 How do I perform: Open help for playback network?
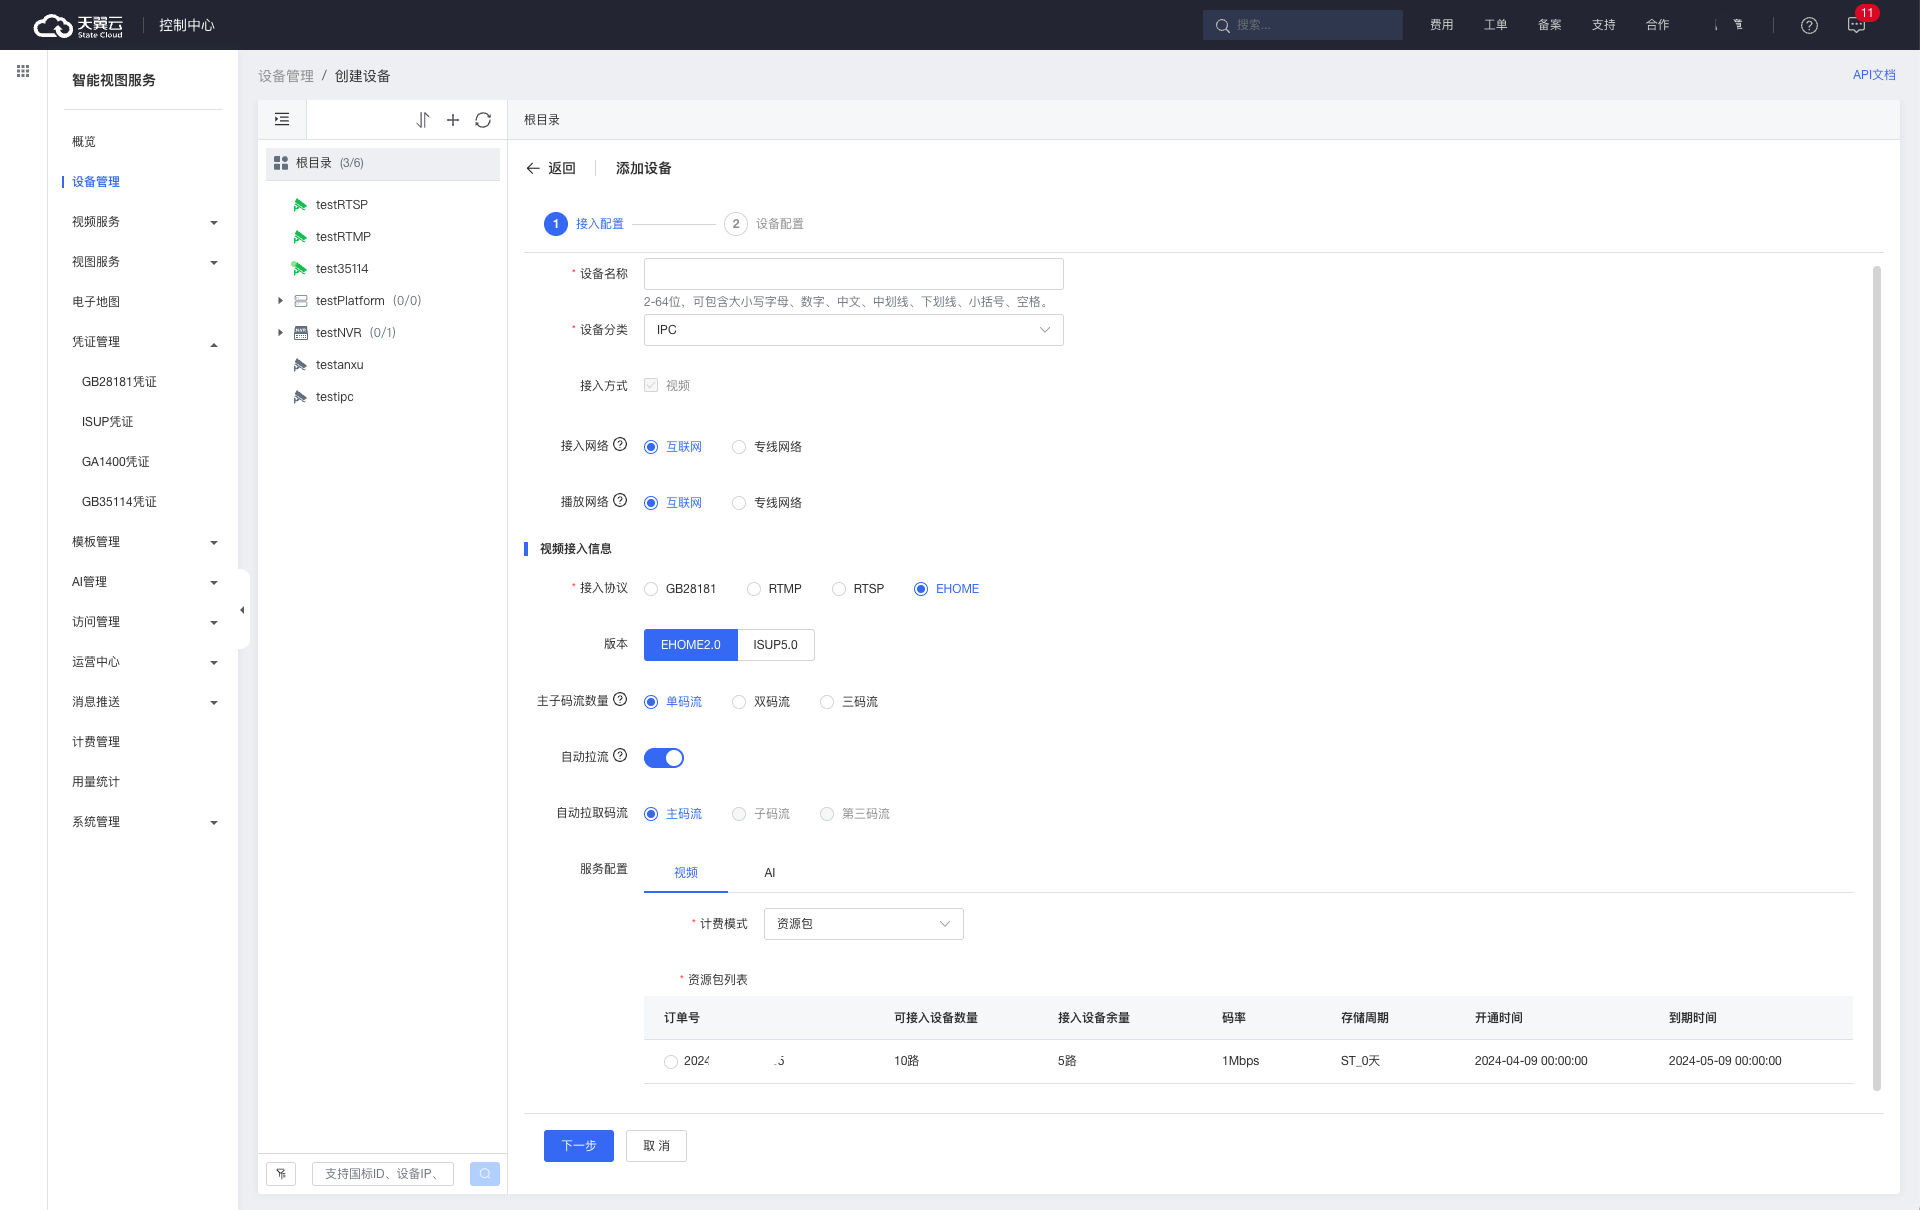(620, 501)
